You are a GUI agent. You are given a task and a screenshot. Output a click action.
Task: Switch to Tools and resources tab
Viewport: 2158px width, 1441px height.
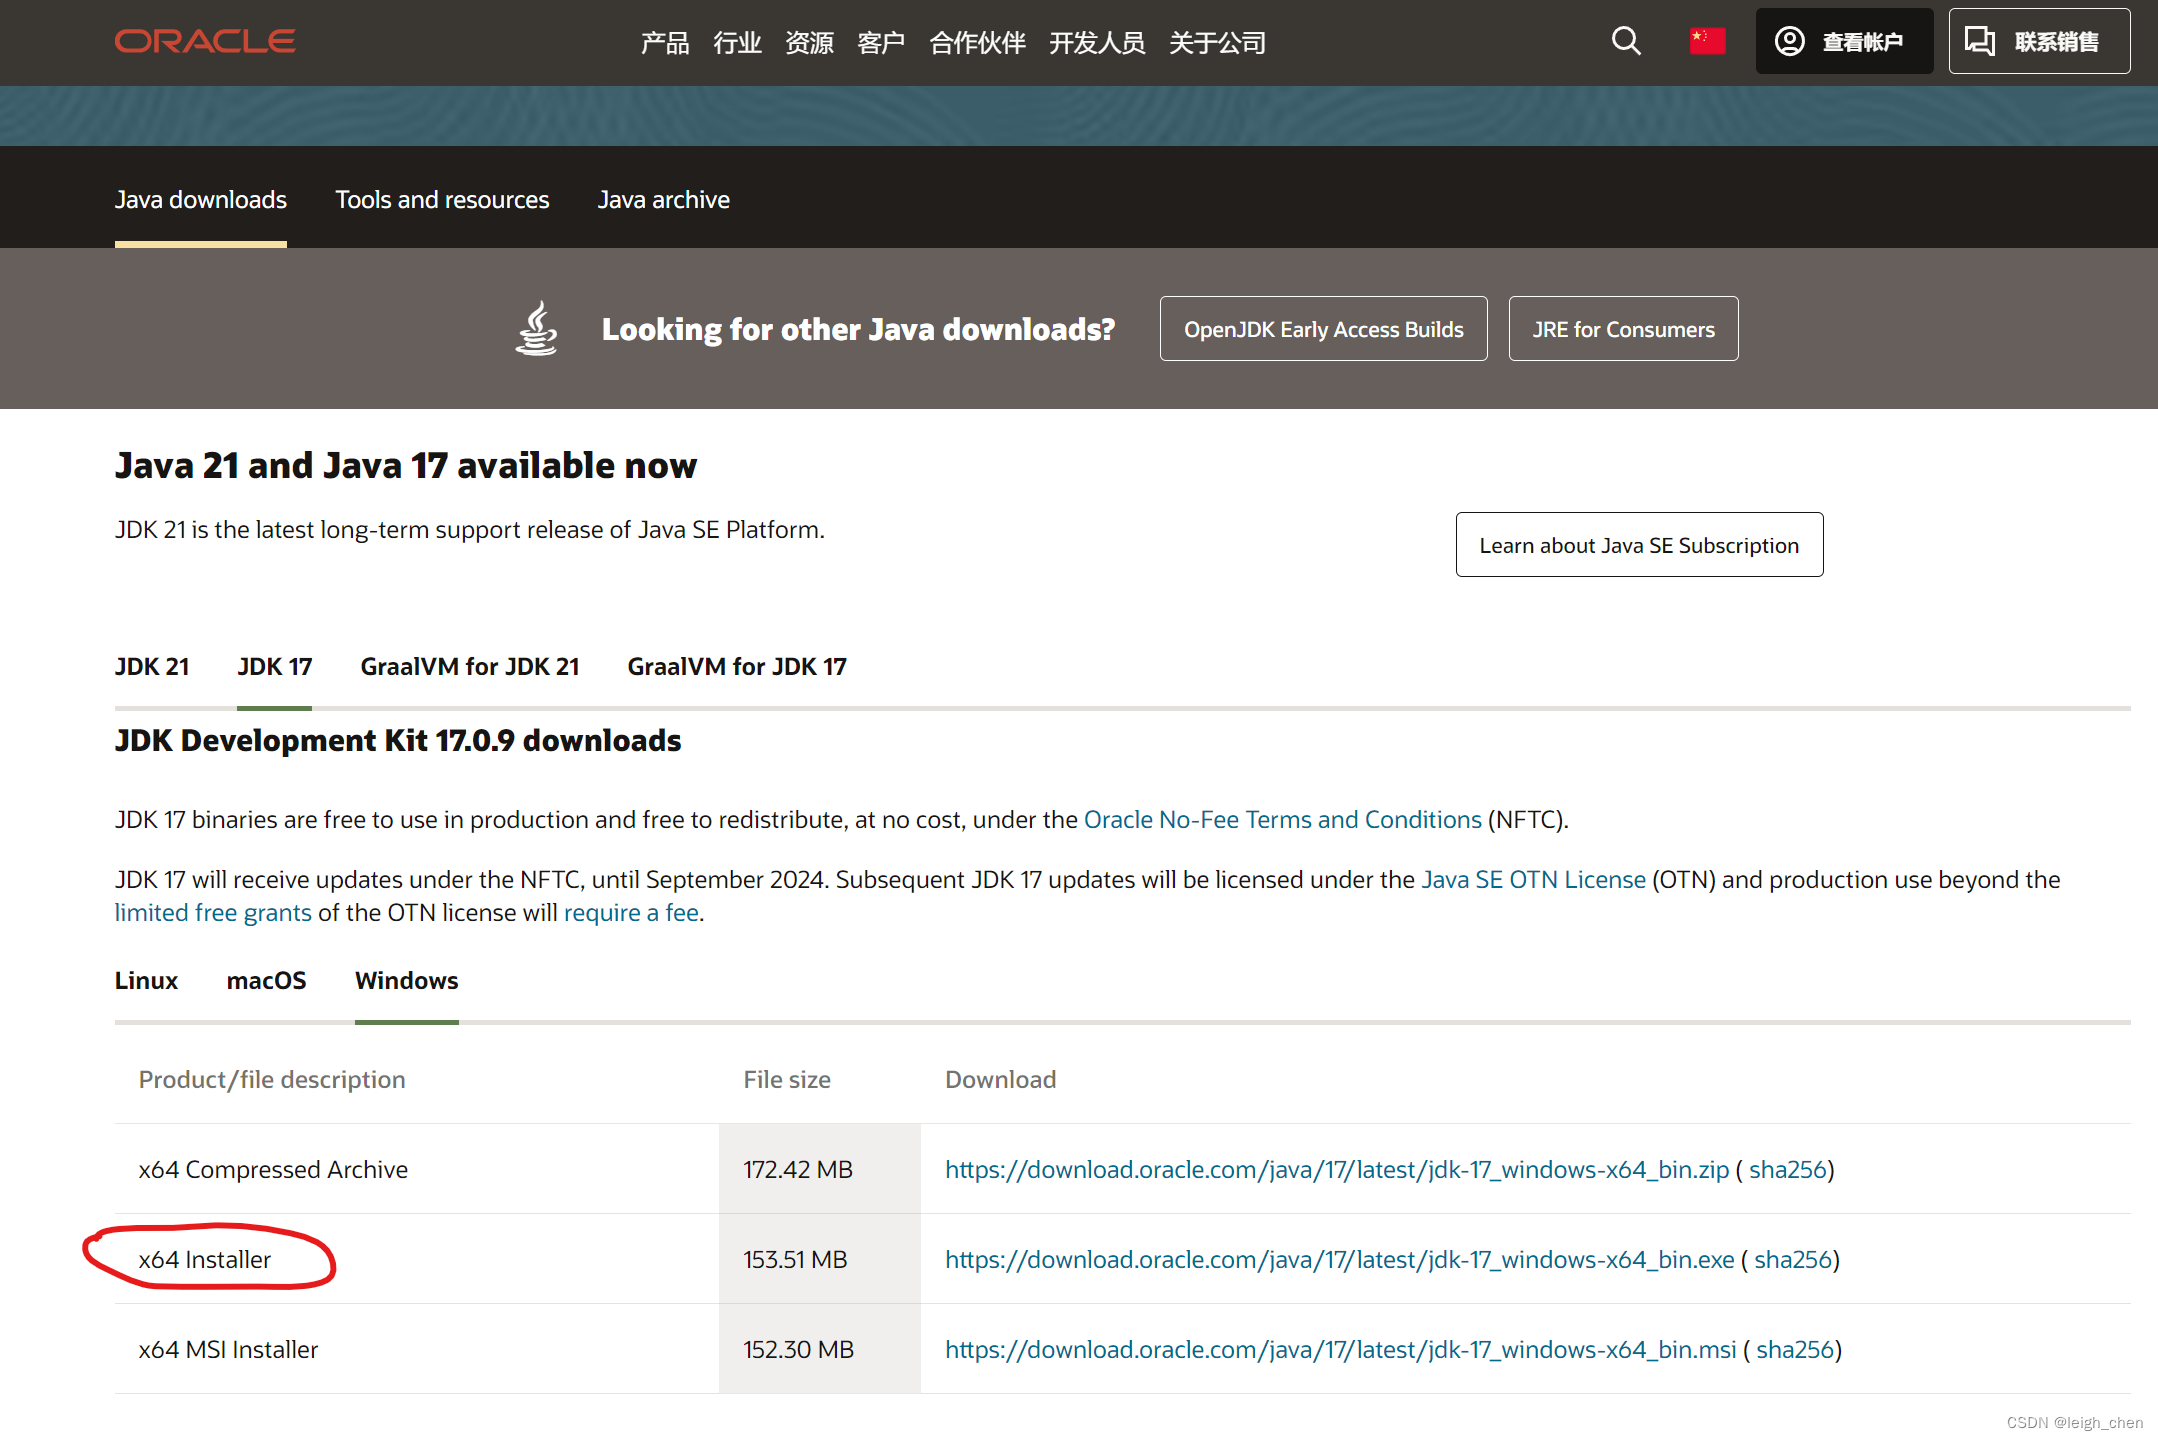[442, 199]
